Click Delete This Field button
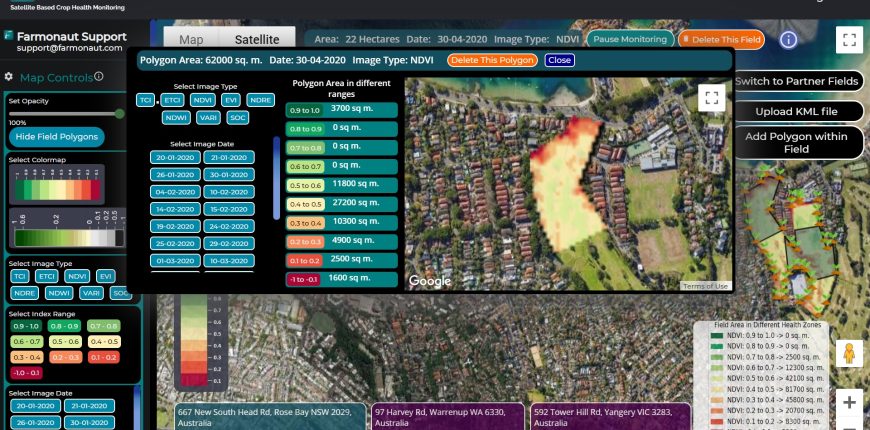Screen dimensions: 870x430 coord(721,39)
